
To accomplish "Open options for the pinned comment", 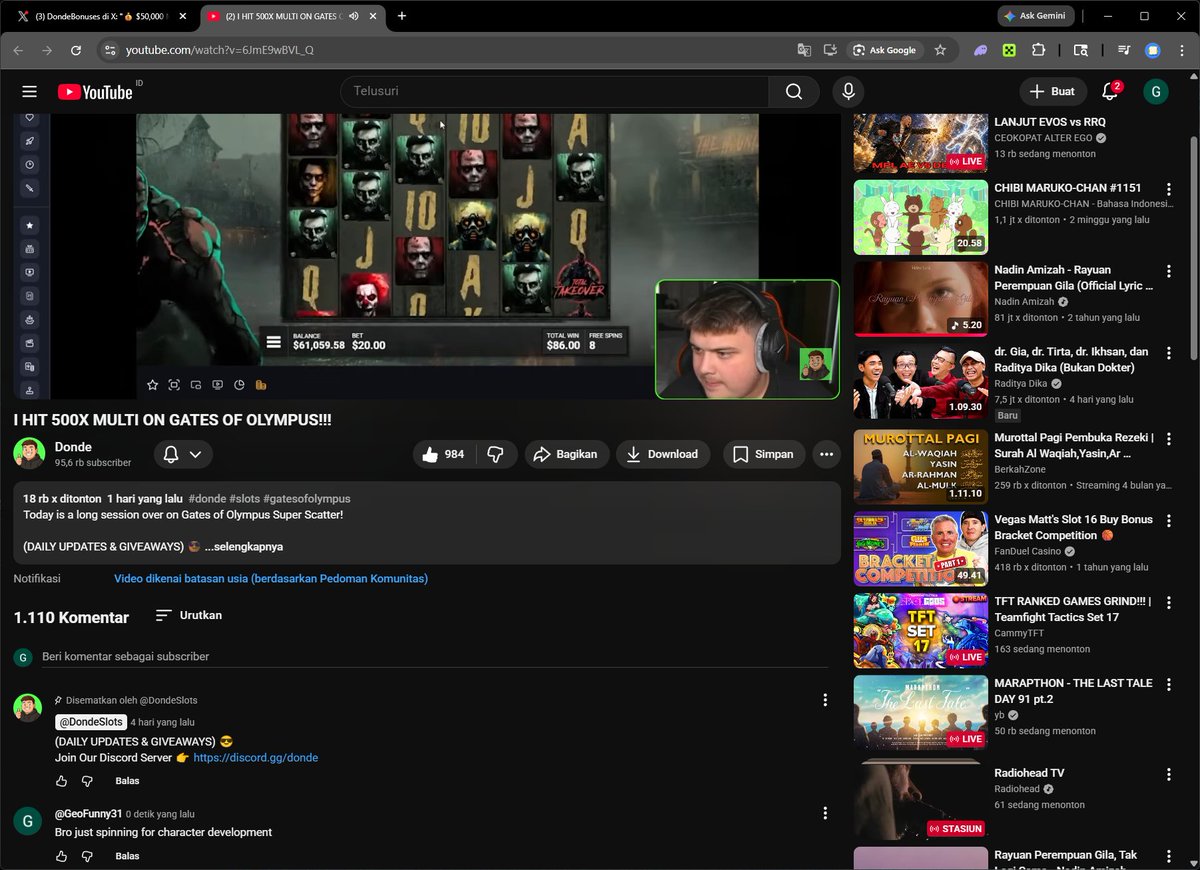I will click(825, 700).
